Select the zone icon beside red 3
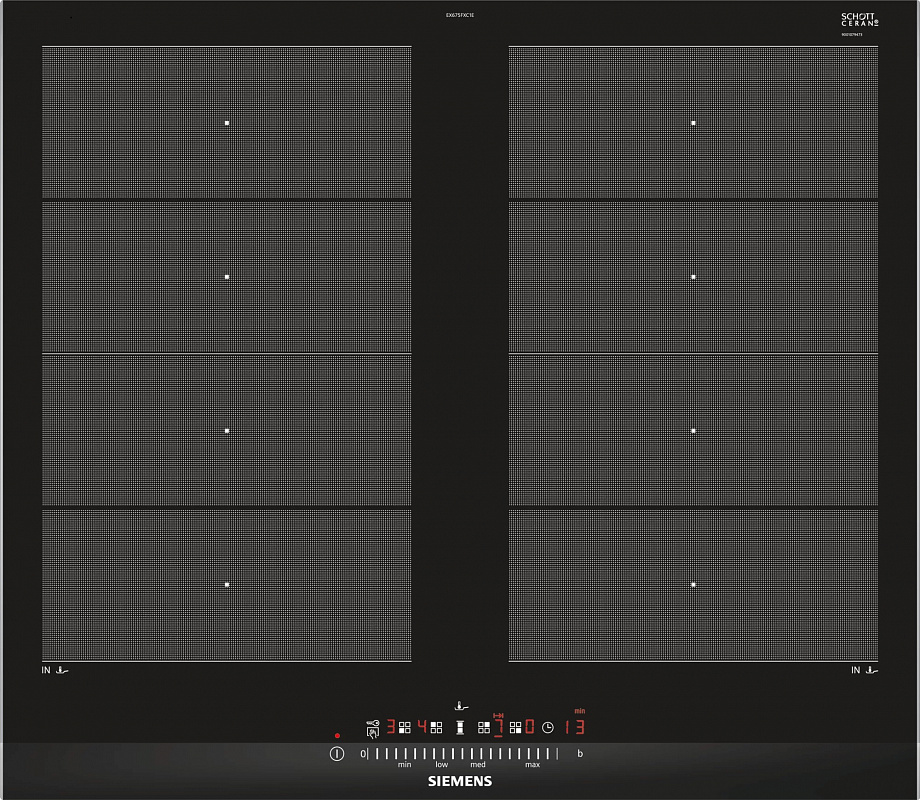Image resolution: width=920 pixels, height=800 pixels. pos(405,727)
